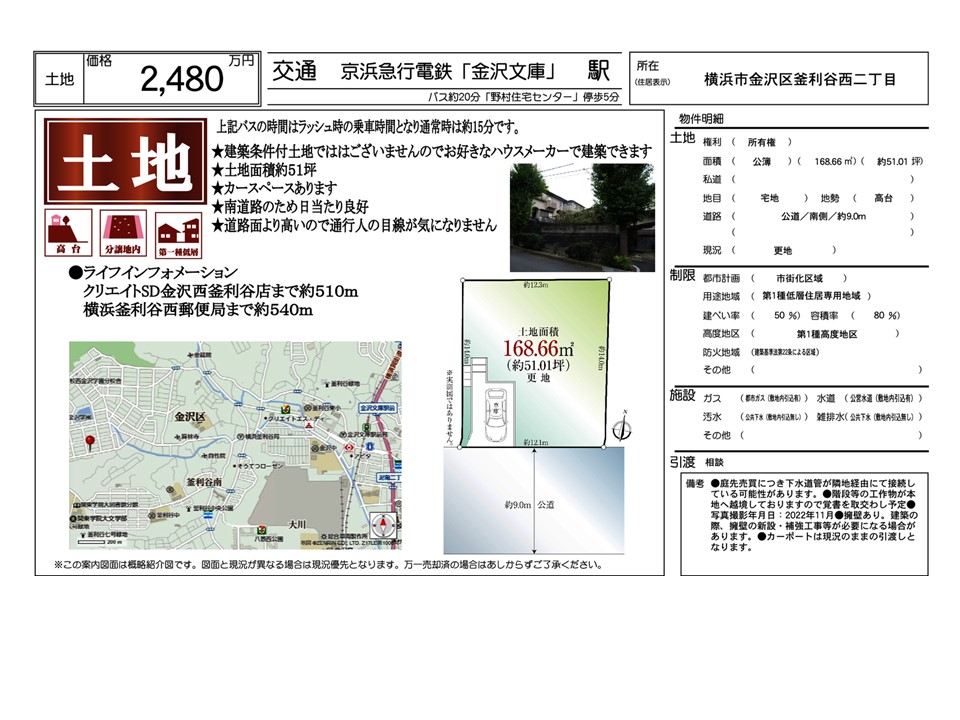Click the 備考 remarks label
Image resolution: width=960 pixels, height=720 pixels.
694,483
